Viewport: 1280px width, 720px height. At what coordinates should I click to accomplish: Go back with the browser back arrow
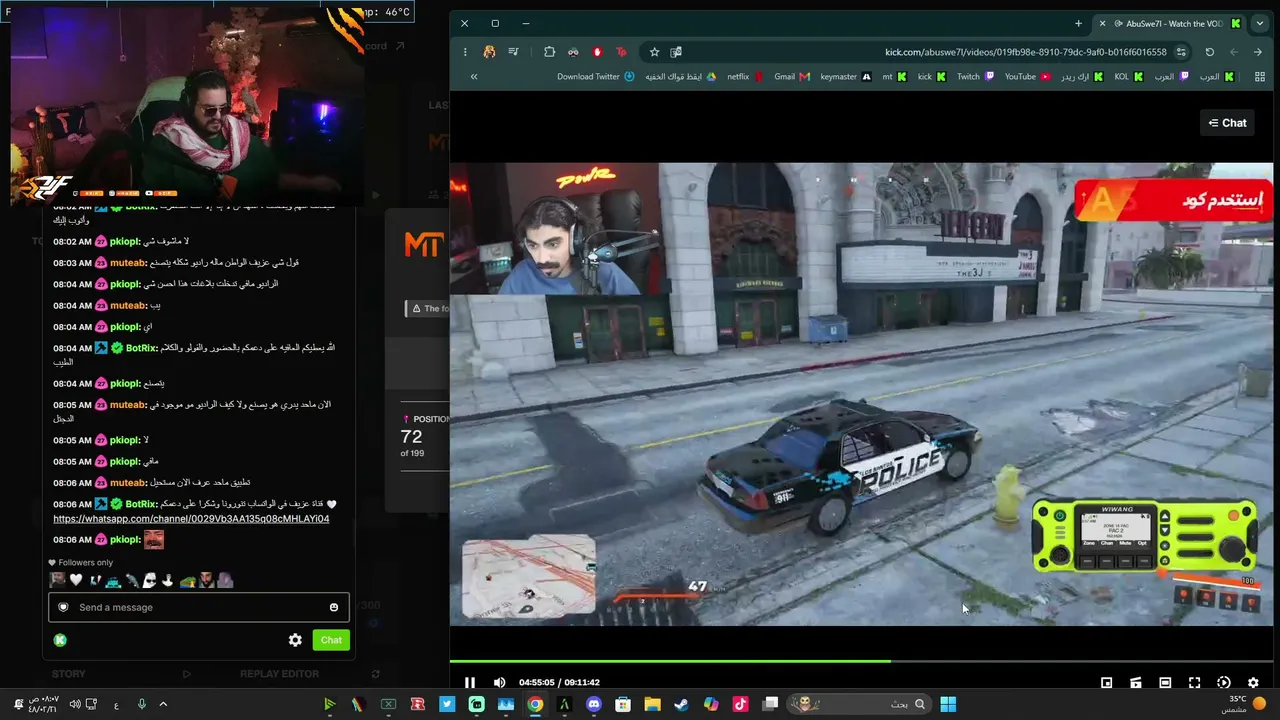tap(1259, 52)
